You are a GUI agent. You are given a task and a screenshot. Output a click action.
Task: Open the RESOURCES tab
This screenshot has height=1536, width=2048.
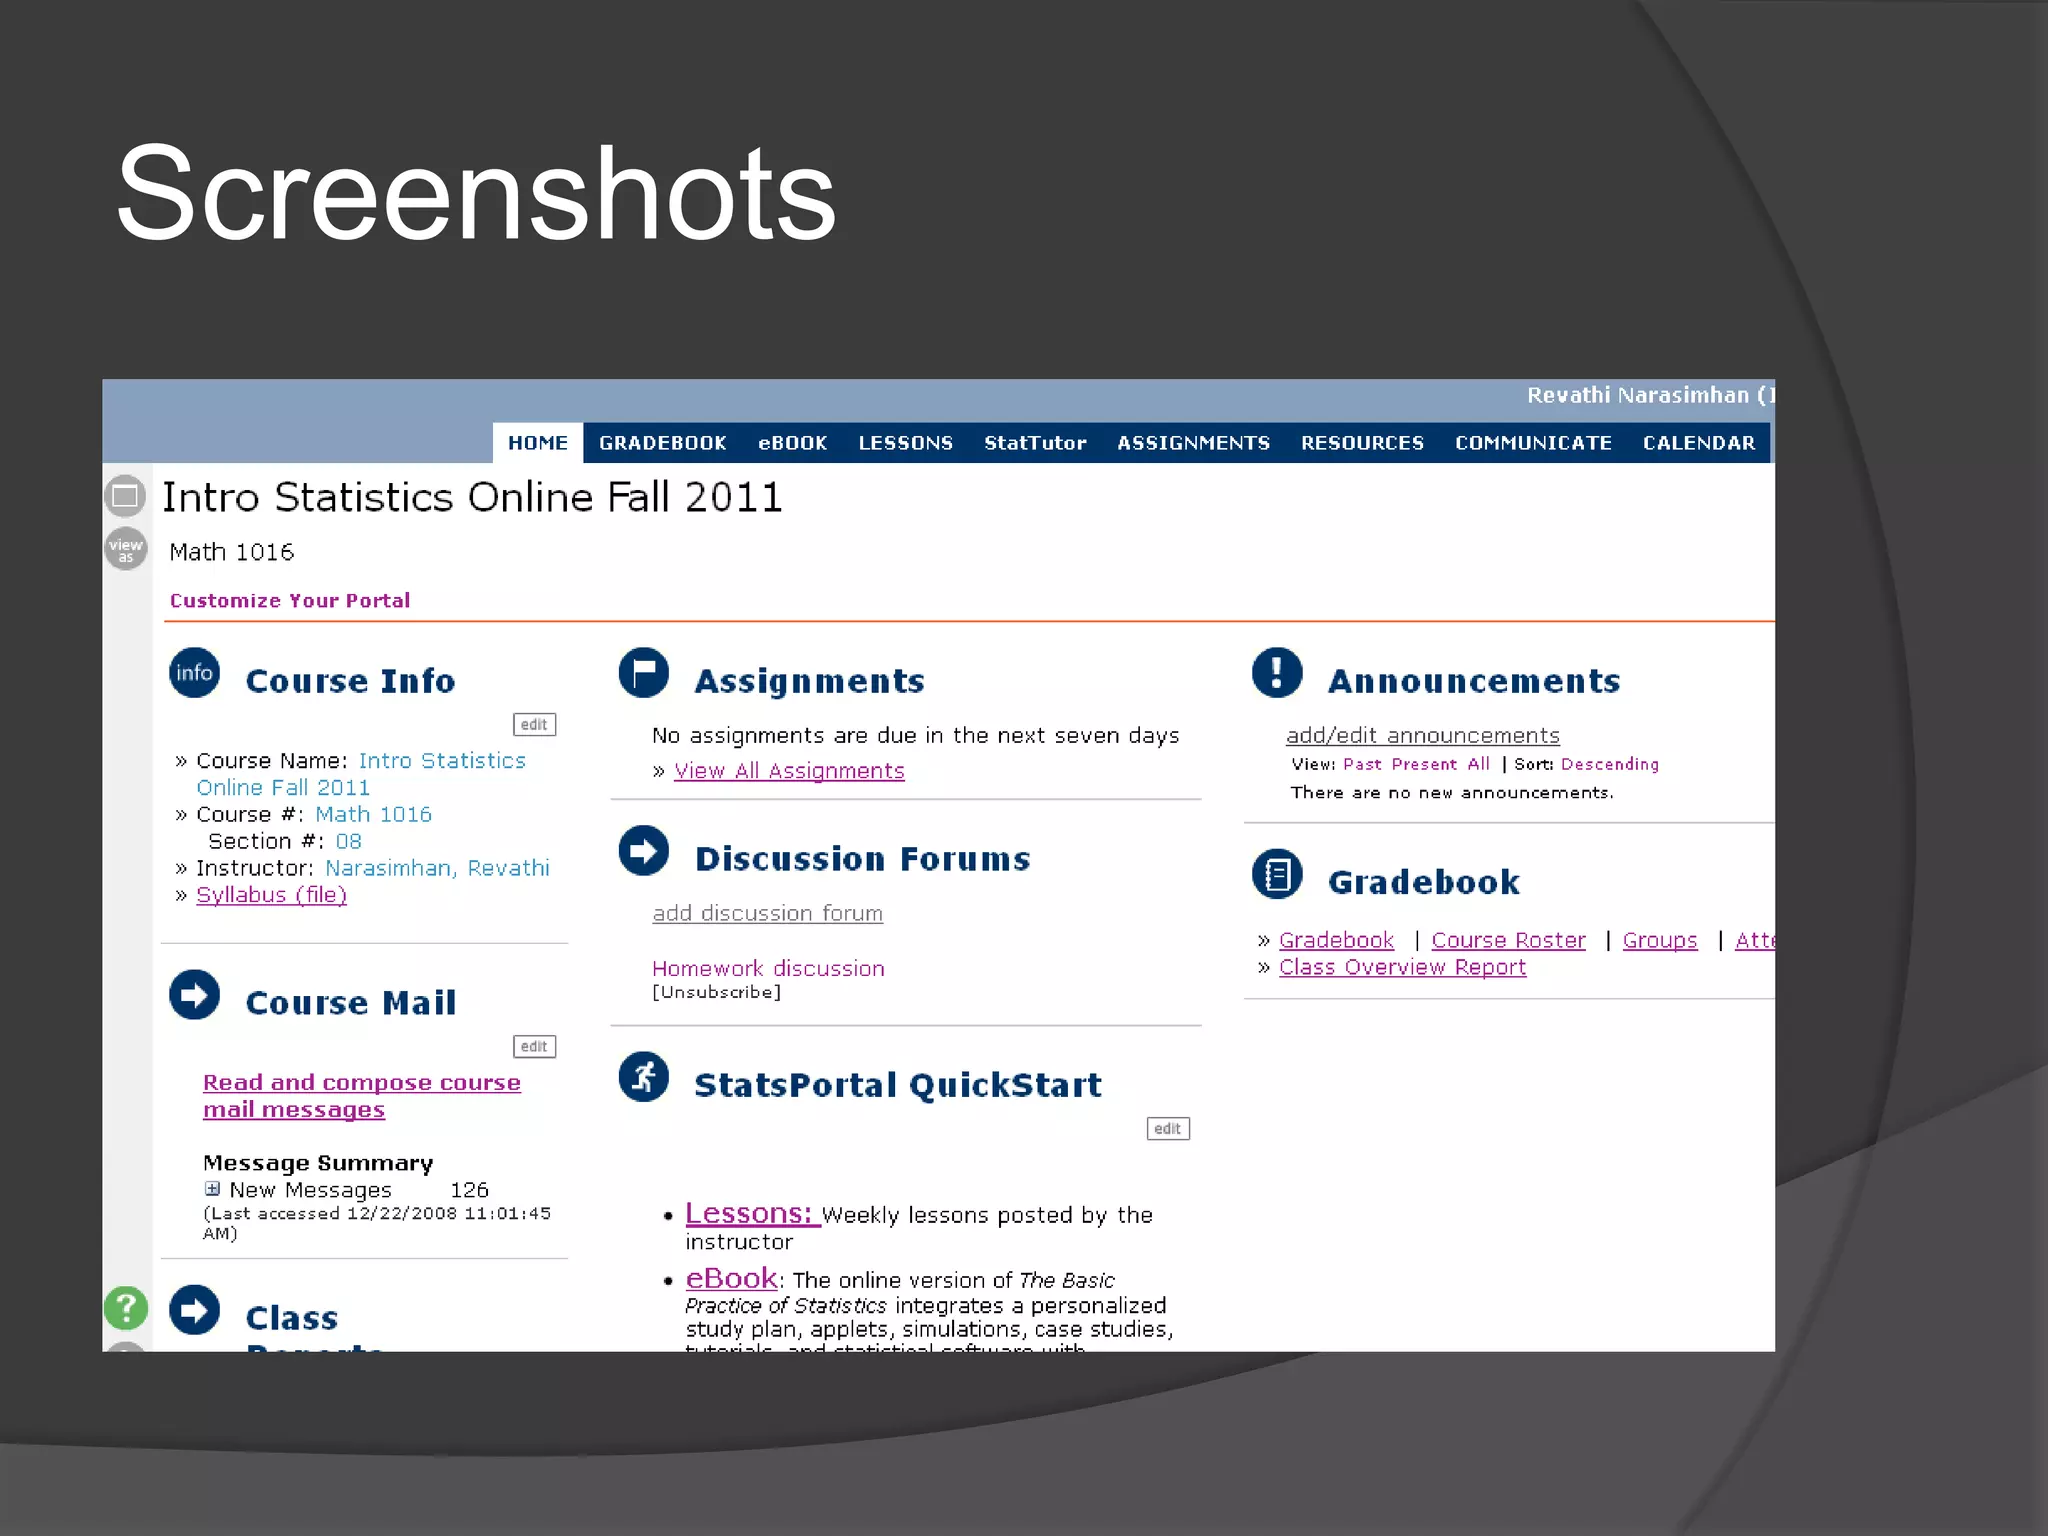click(x=1363, y=443)
